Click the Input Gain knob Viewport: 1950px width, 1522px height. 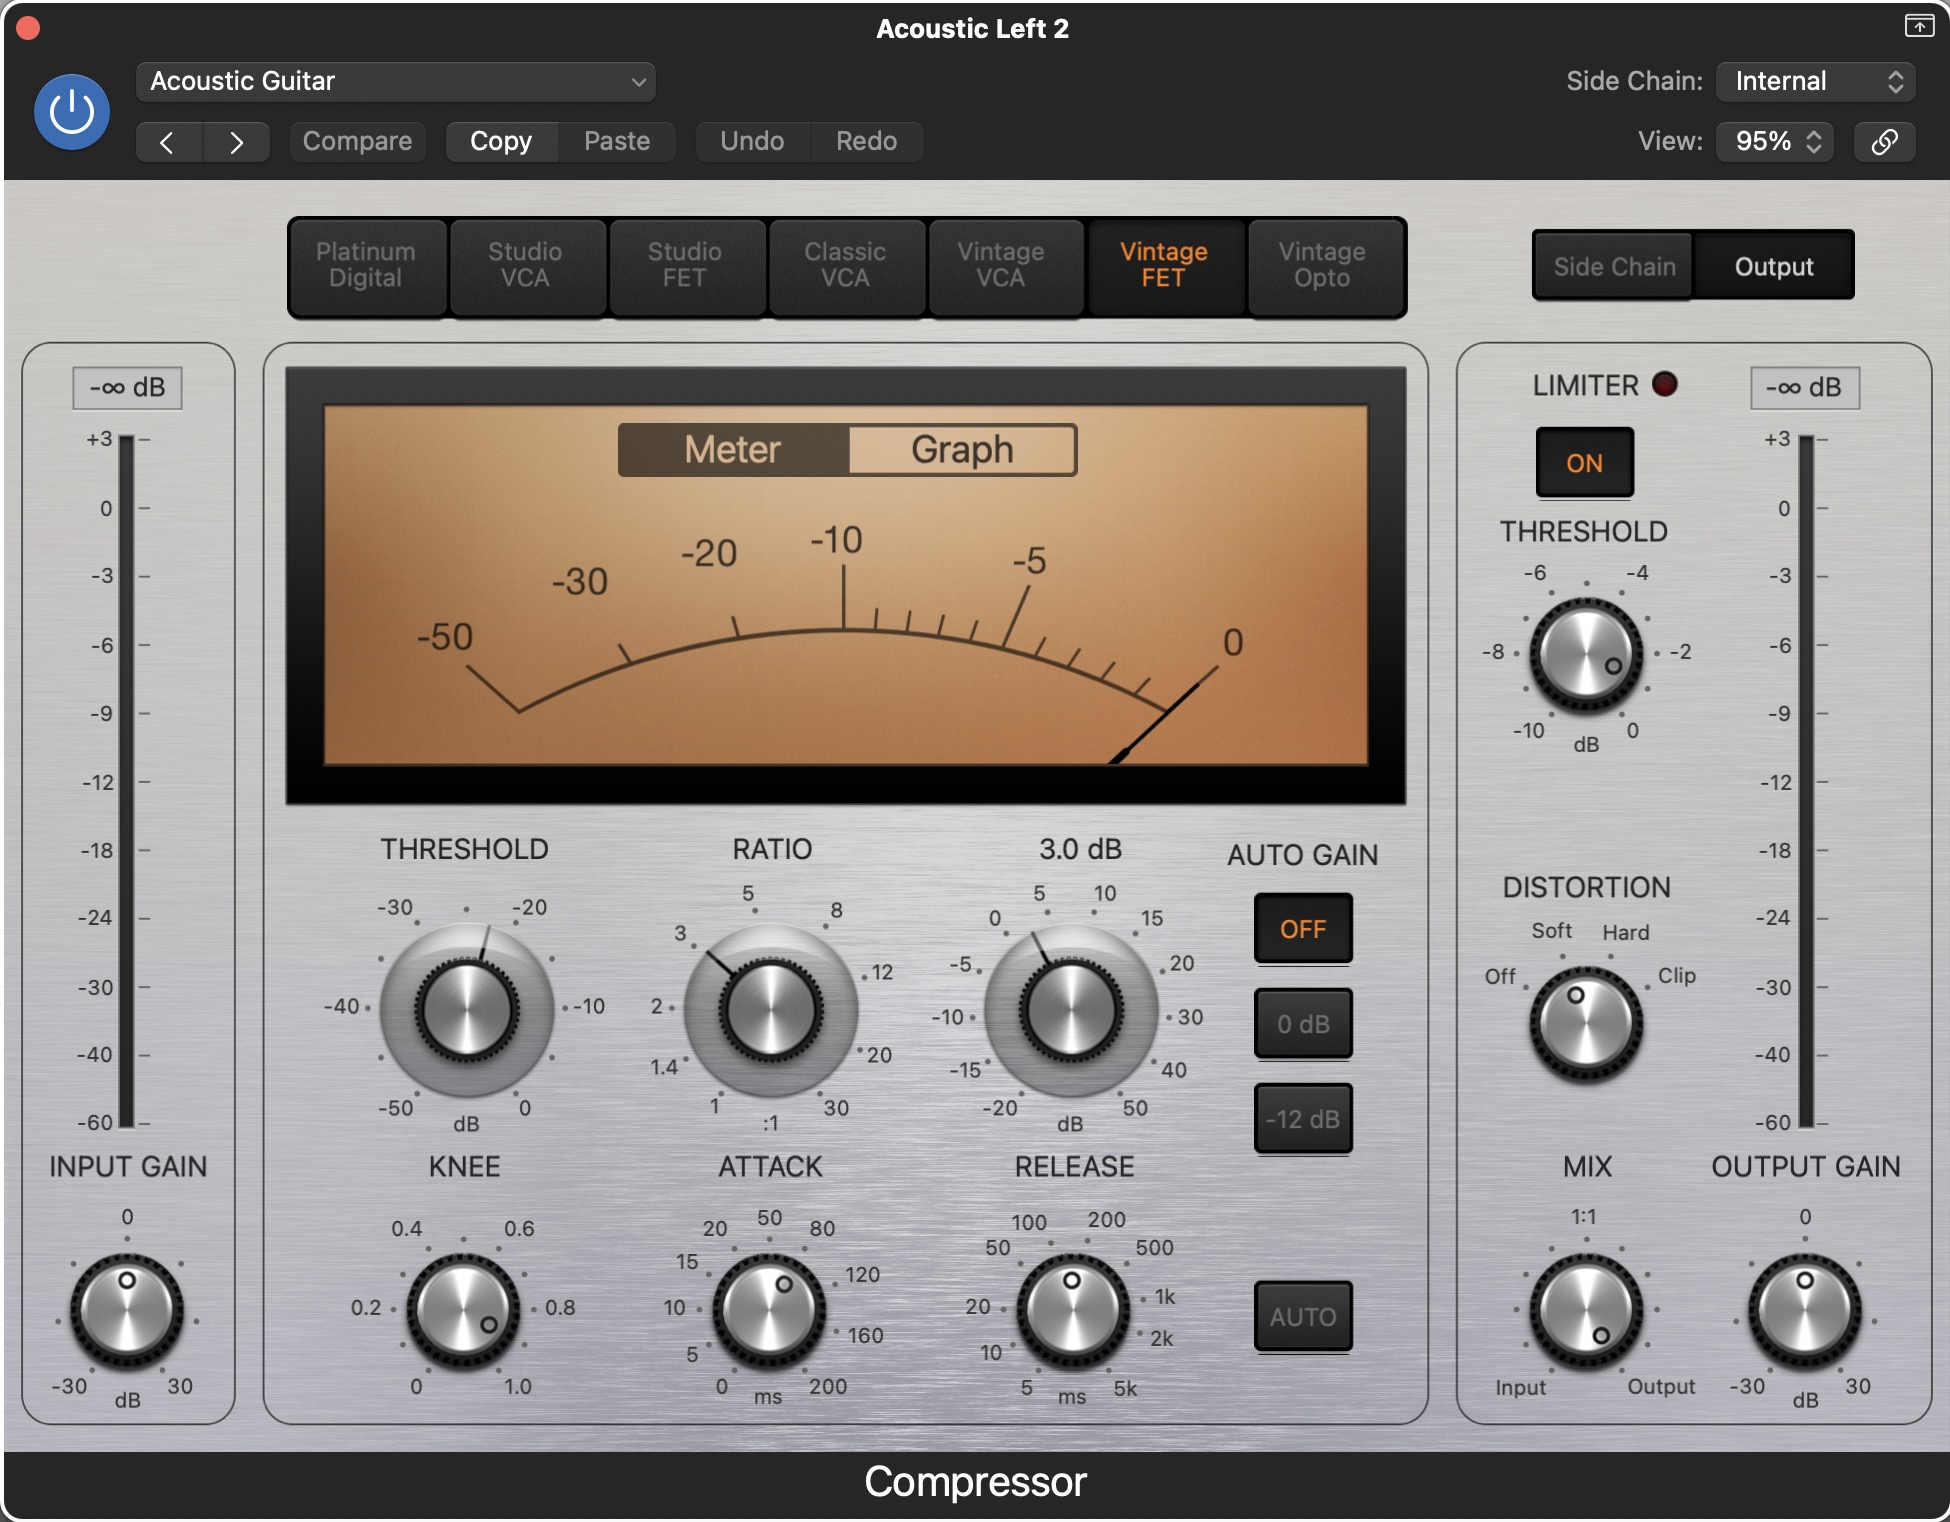point(127,1311)
